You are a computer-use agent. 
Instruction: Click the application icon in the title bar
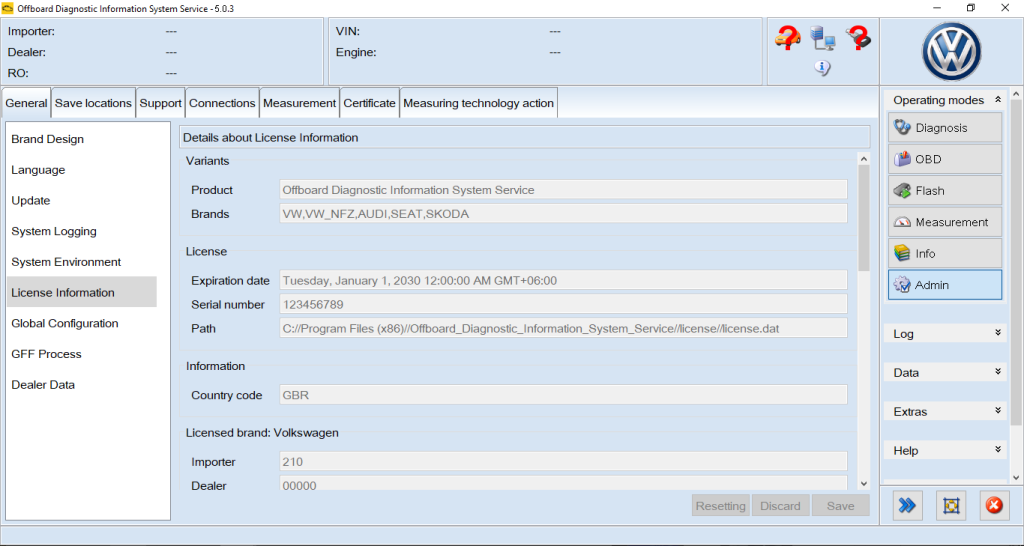(x=8, y=8)
